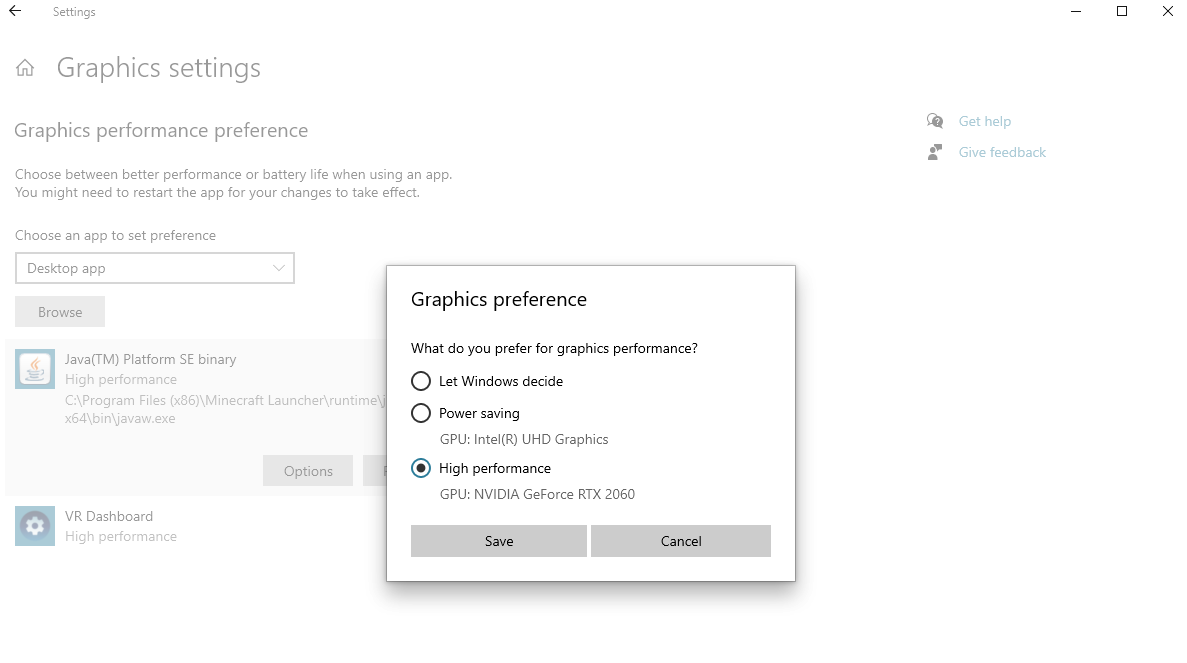Select the High performance radio button
Screen dimensions: 1187x663
pos(421,468)
